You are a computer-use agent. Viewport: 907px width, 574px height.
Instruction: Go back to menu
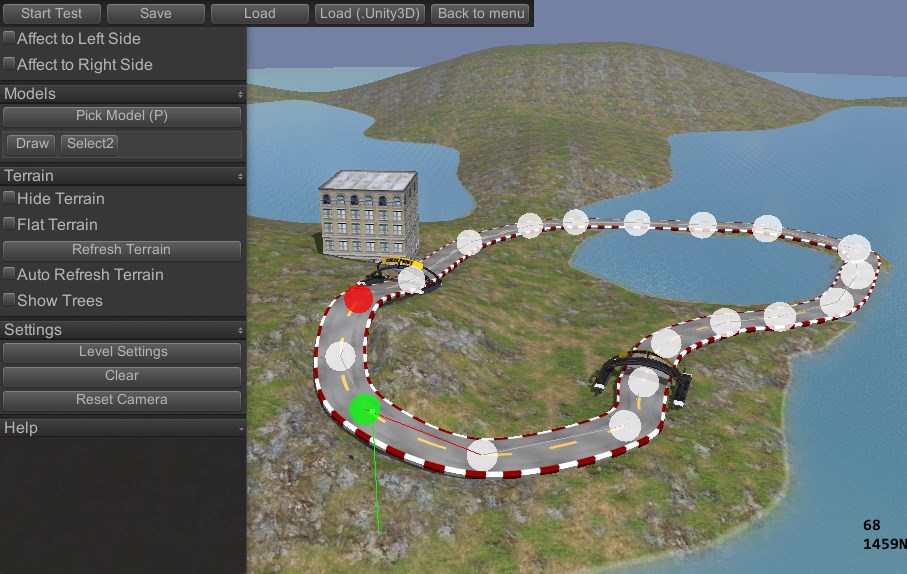pos(481,13)
